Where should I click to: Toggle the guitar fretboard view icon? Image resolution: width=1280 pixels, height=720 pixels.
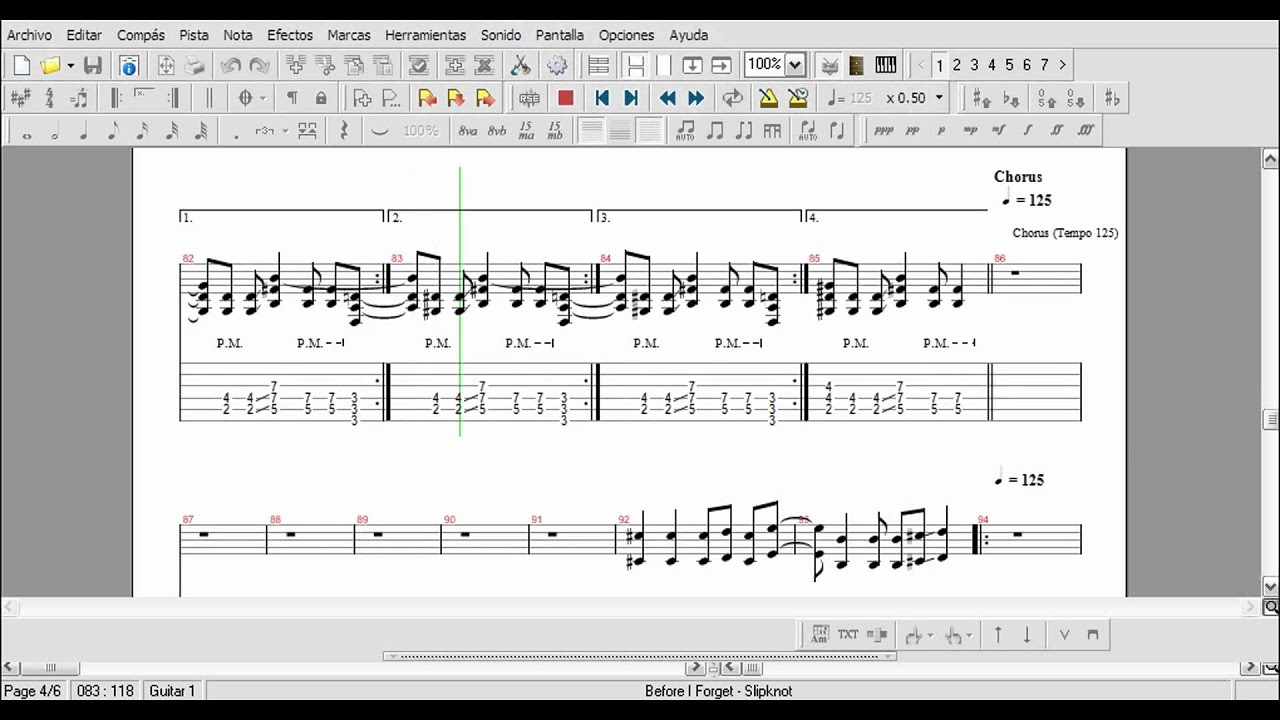tap(856, 66)
